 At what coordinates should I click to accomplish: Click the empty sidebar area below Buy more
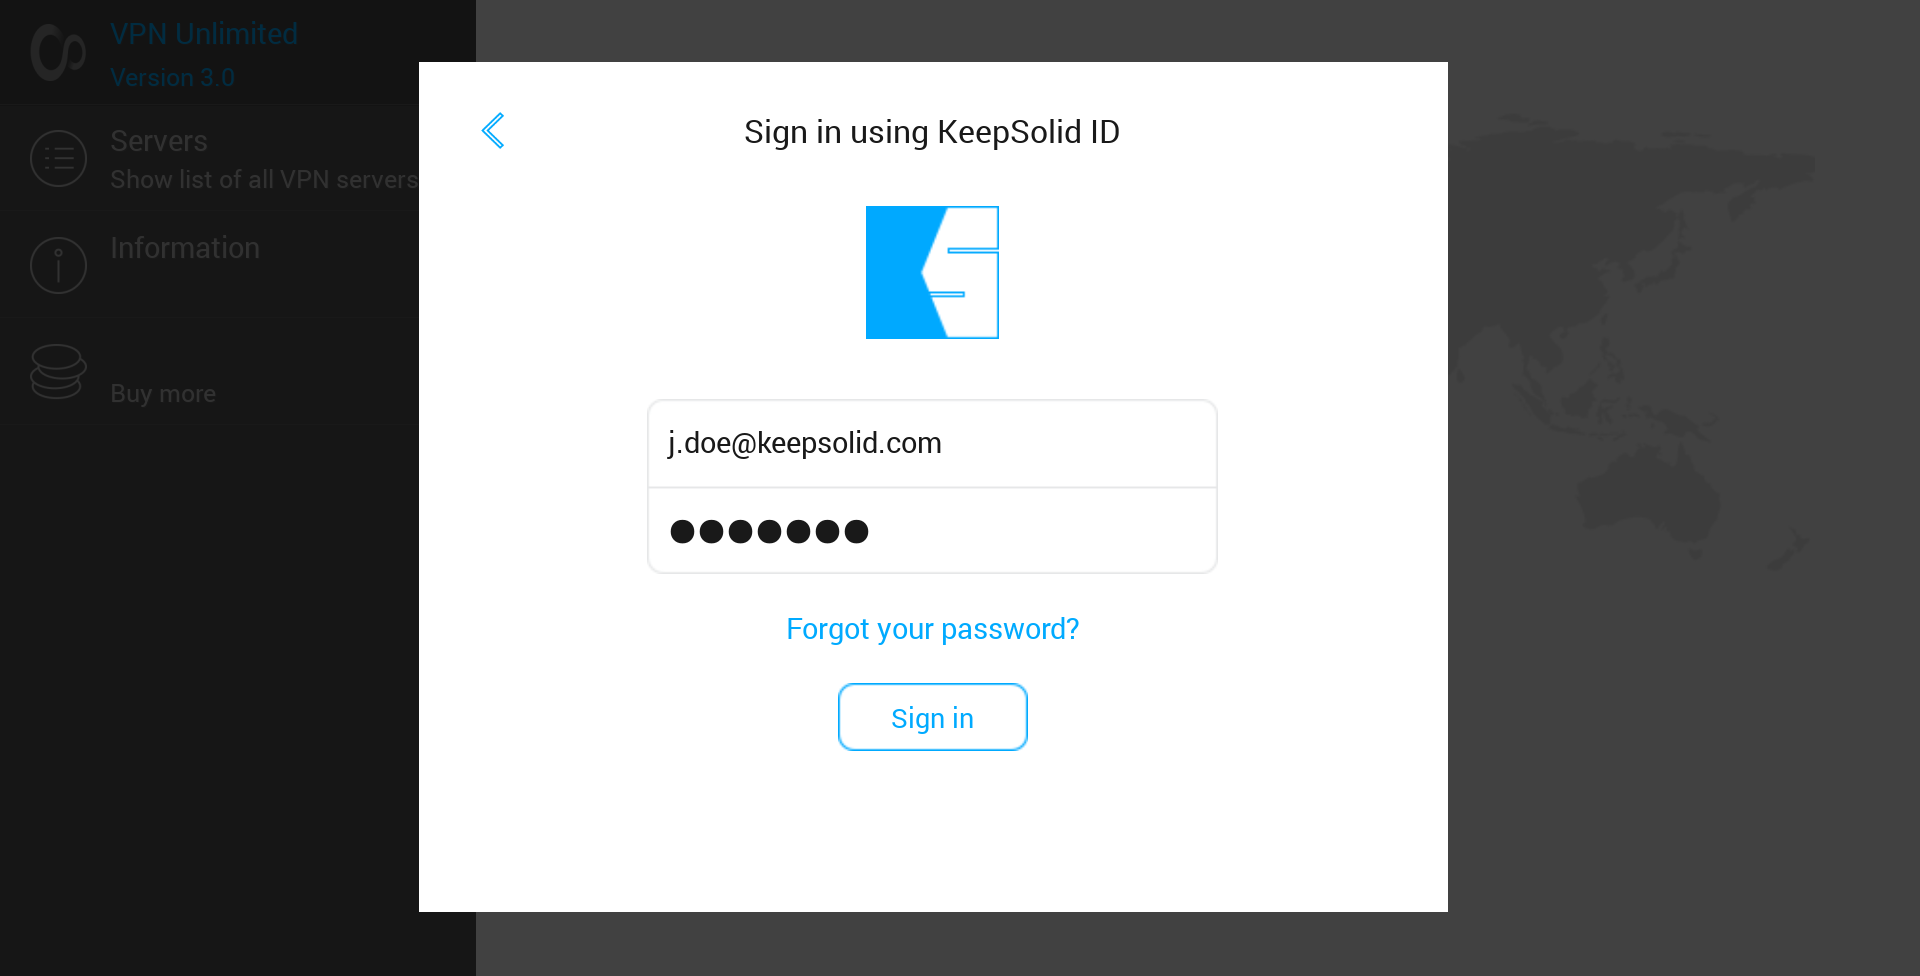click(x=200, y=700)
